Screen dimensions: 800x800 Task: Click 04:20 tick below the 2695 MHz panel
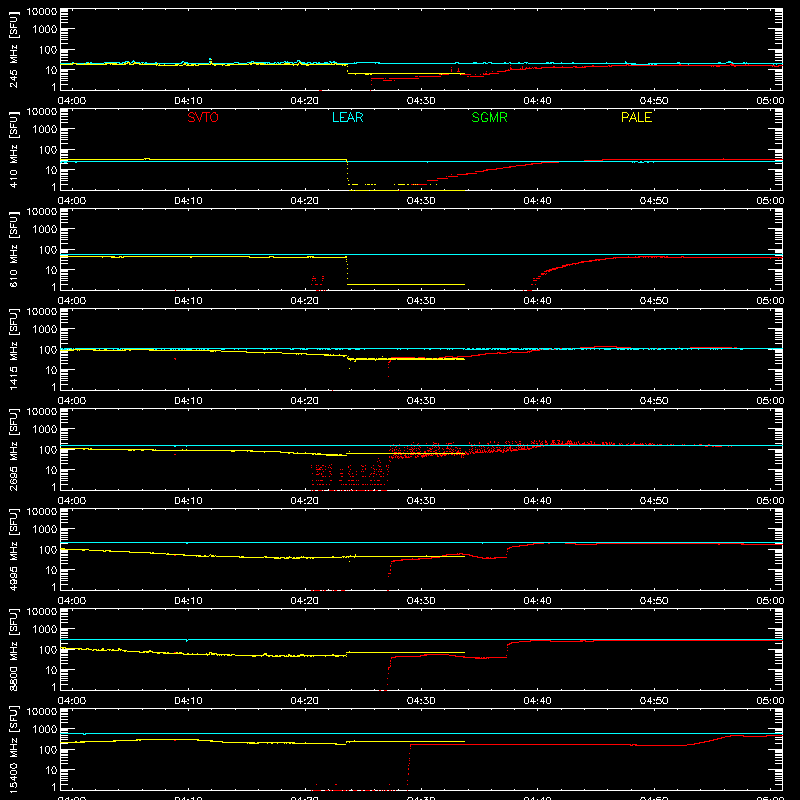coord(305,501)
